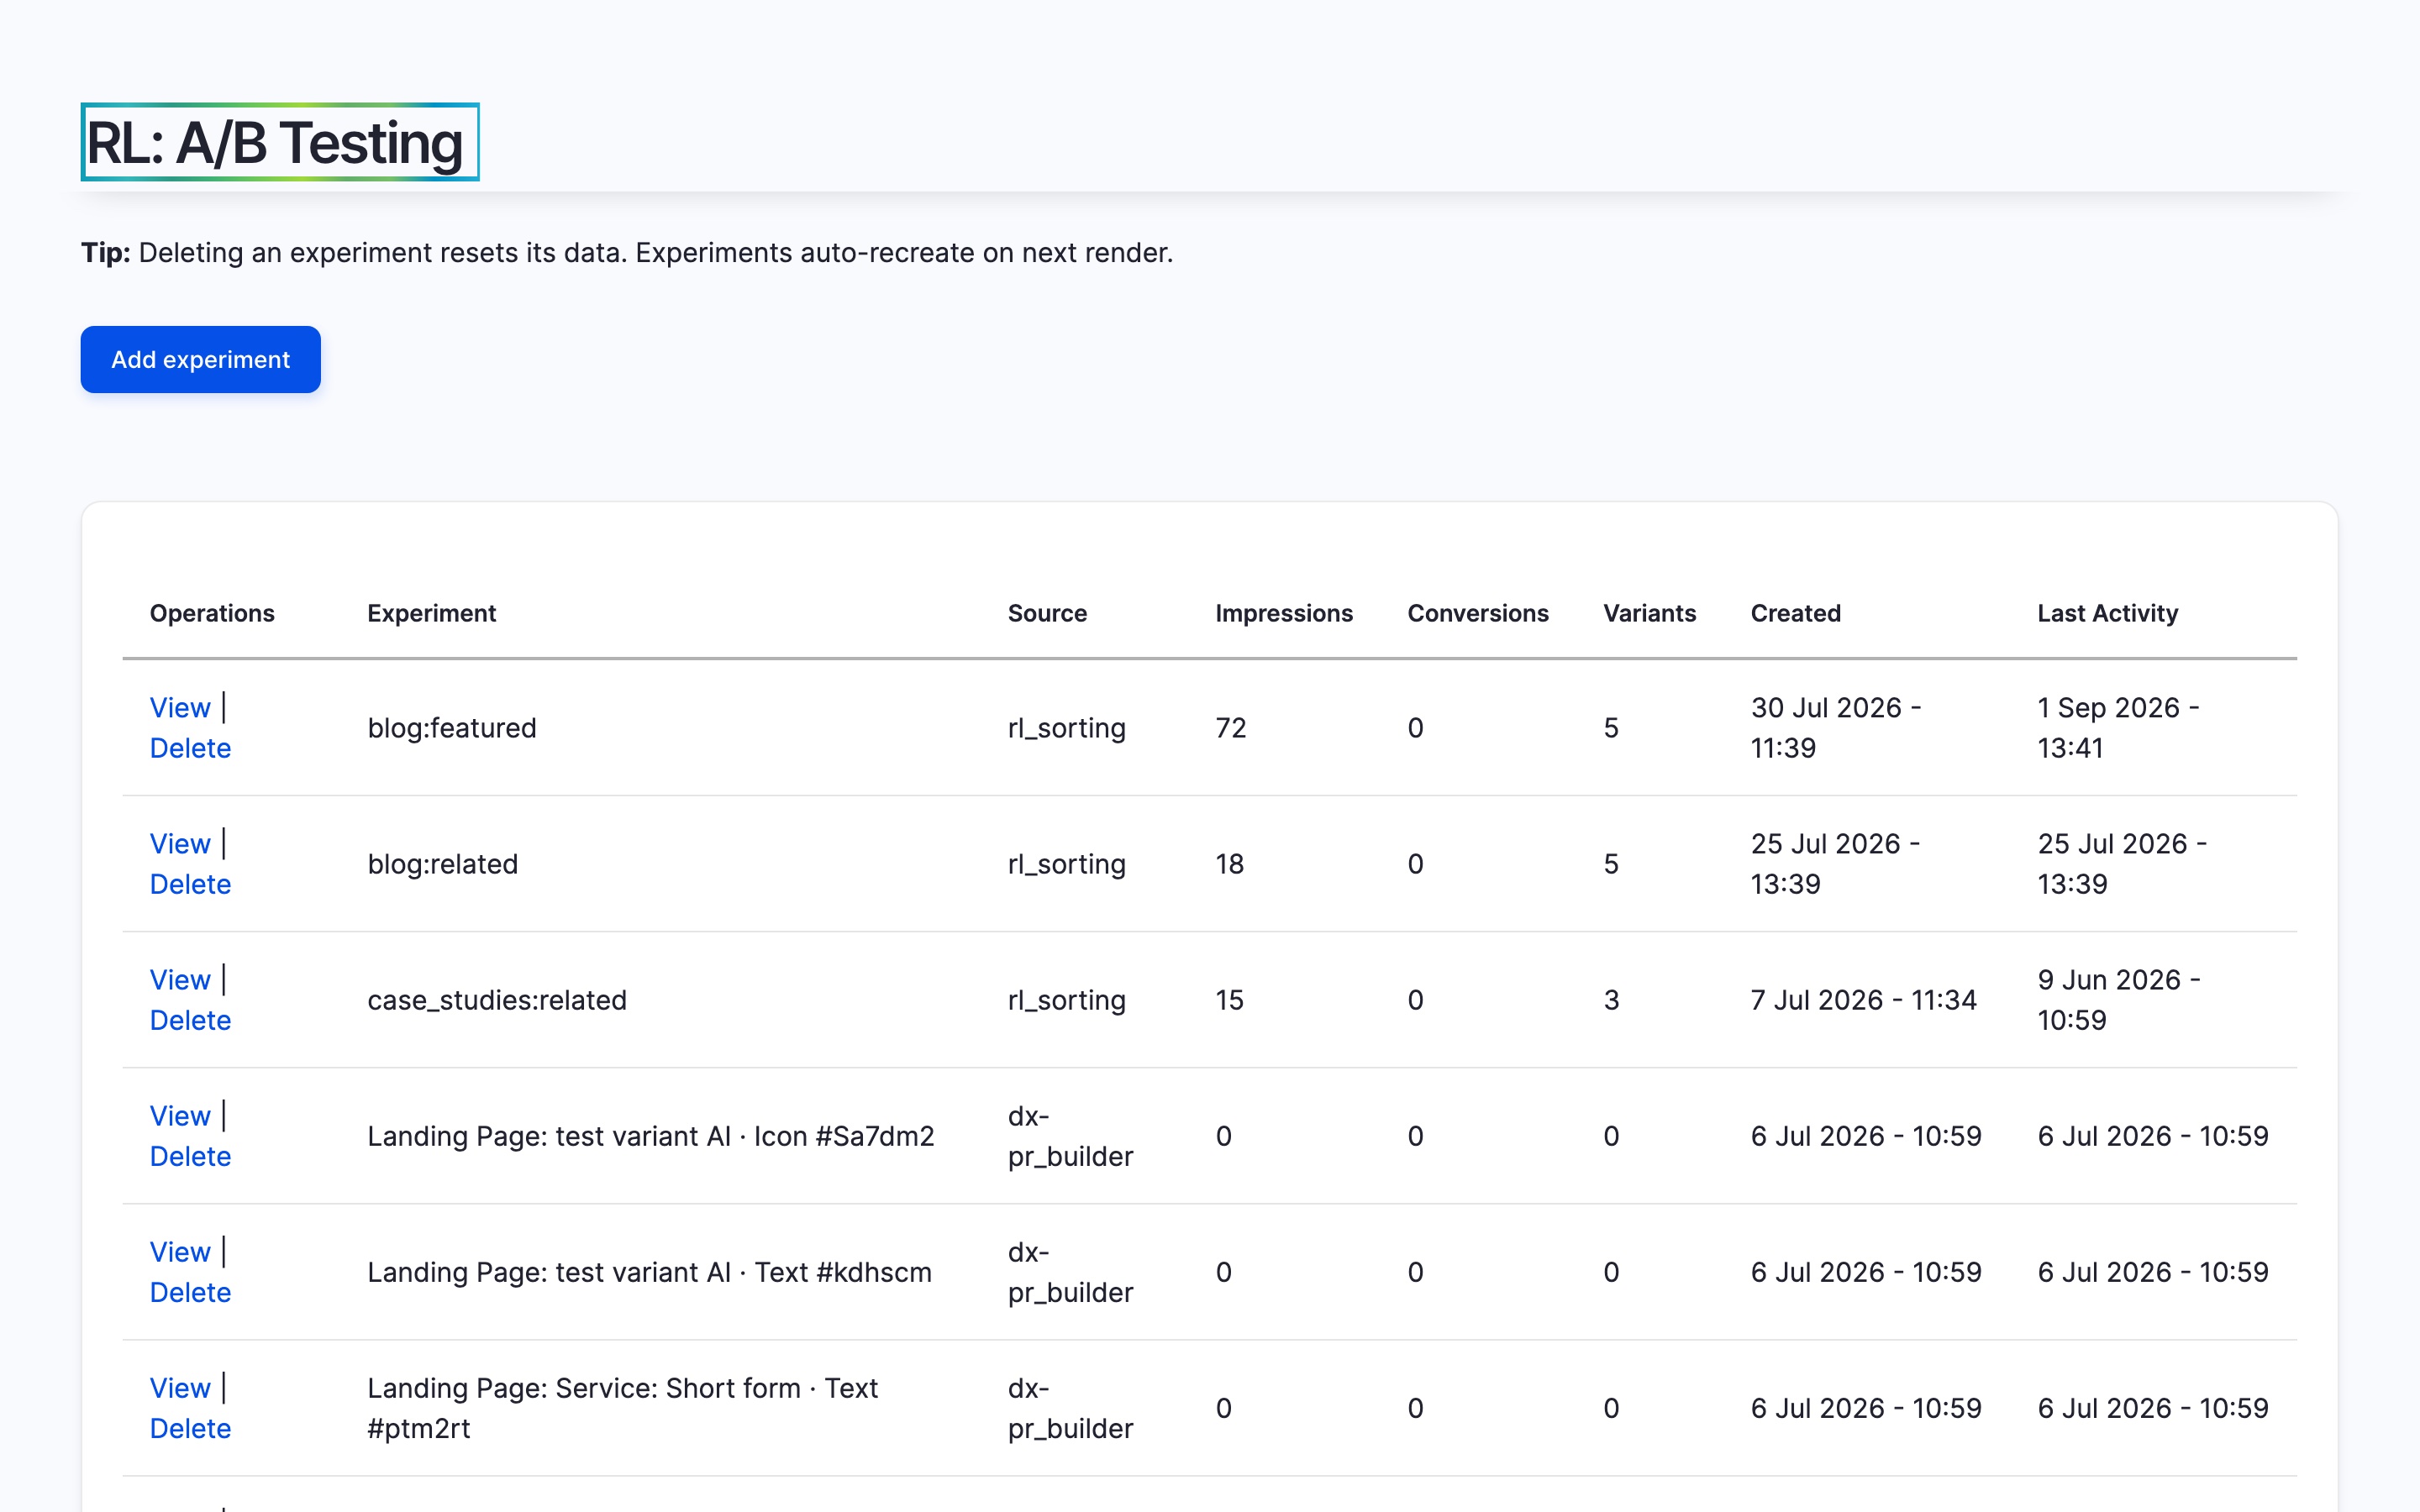Image resolution: width=2420 pixels, height=1512 pixels.
Task: Click rl_sorting source in case_studies:related row
Action: pyautogui.click(x=1067, y=1000)
